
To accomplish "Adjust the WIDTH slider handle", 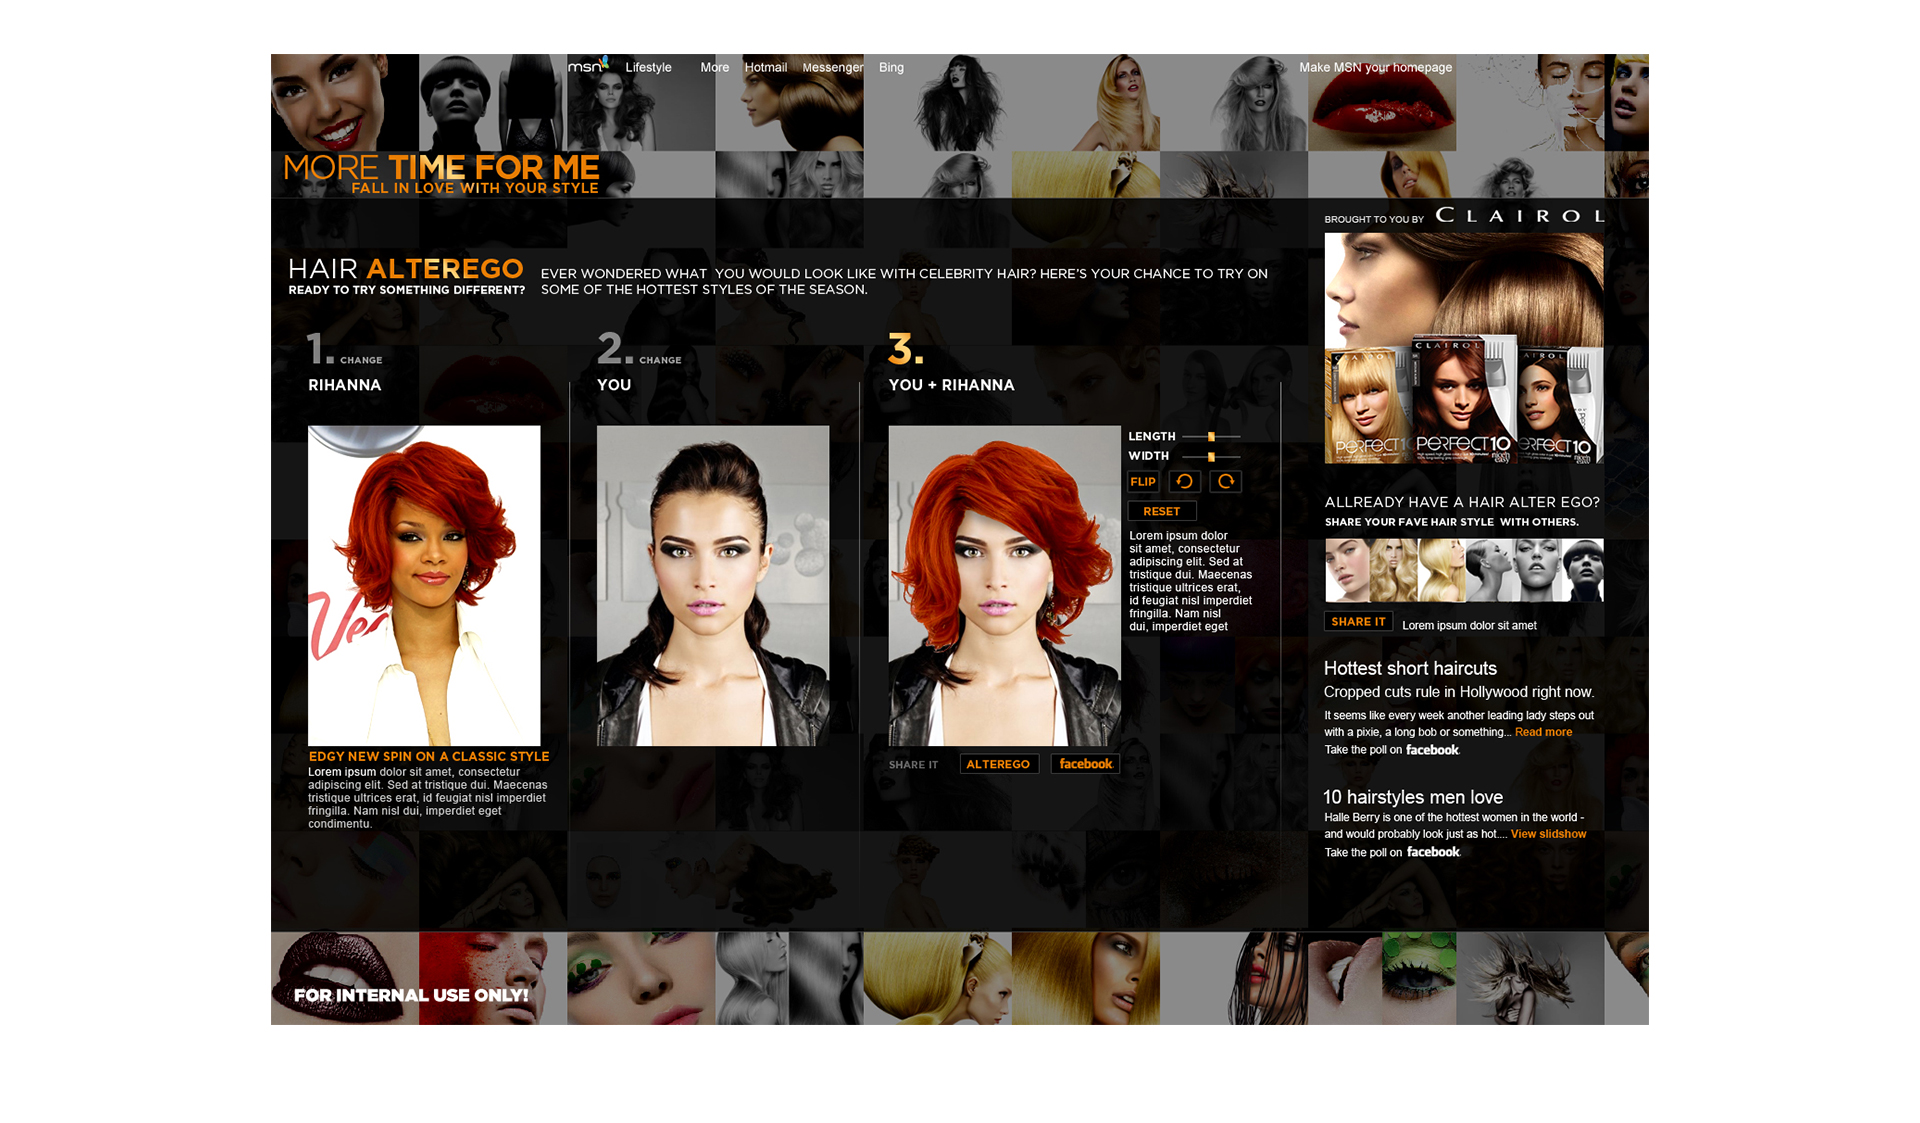I will (1211, 457).
